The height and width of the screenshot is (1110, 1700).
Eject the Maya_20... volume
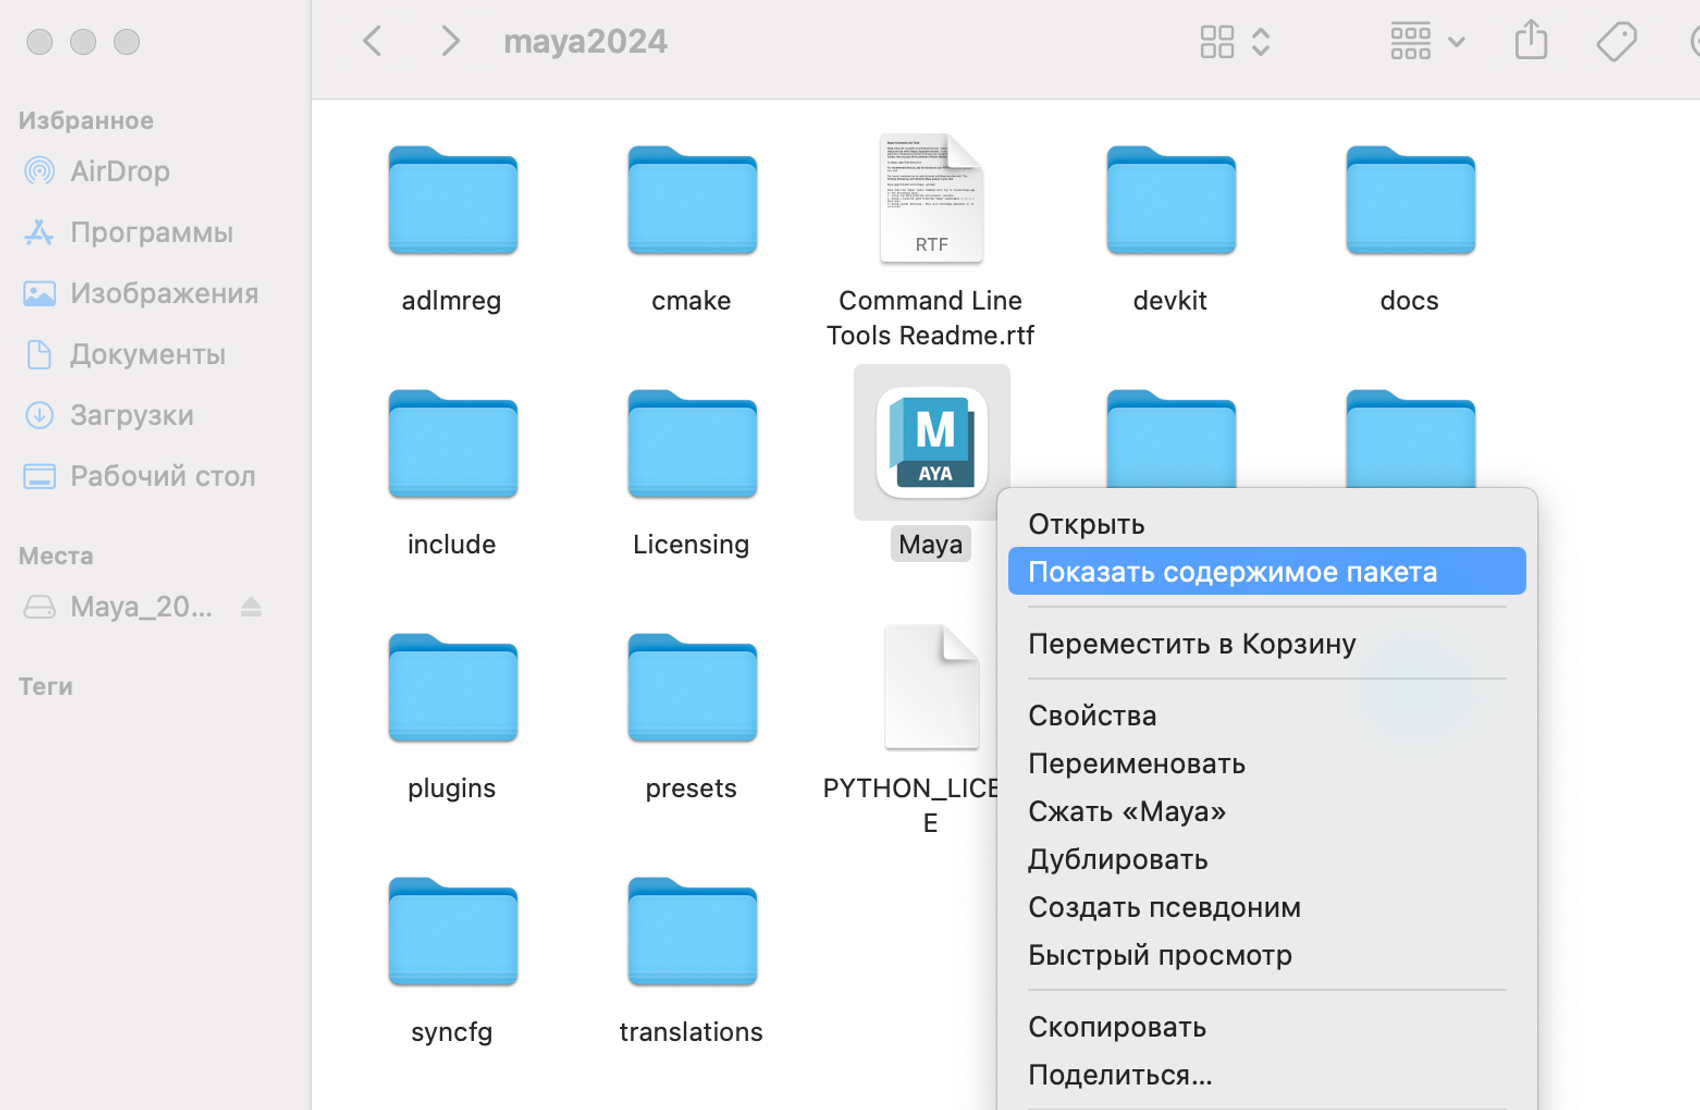(x=251, y=606)
